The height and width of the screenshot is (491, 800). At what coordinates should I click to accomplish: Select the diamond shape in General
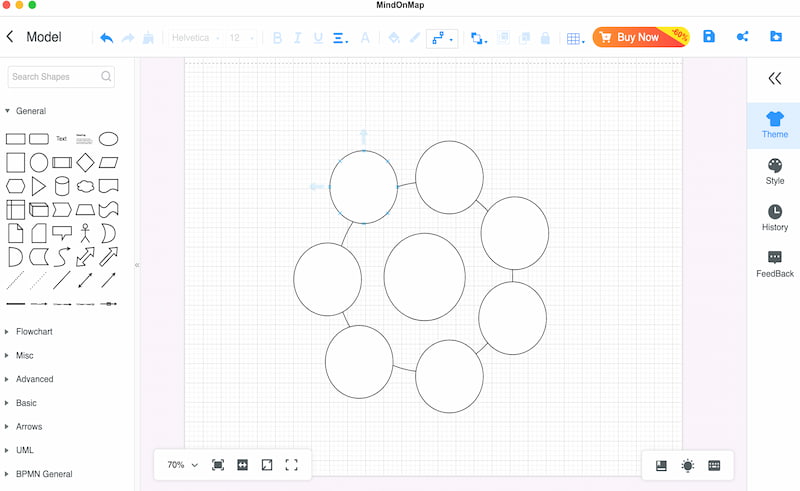(85, 163)
